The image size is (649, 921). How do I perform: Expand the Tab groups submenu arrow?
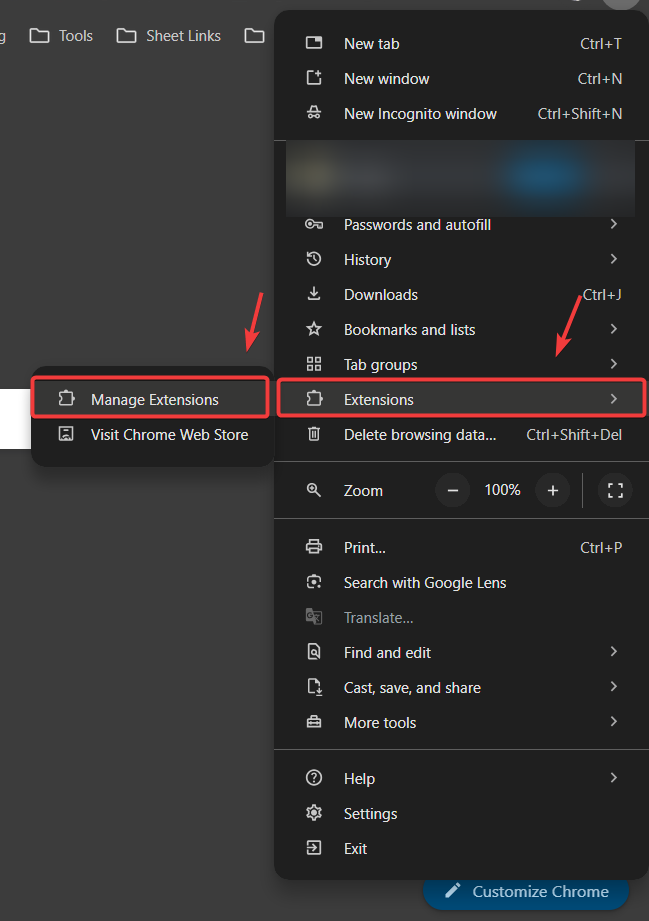614,364
